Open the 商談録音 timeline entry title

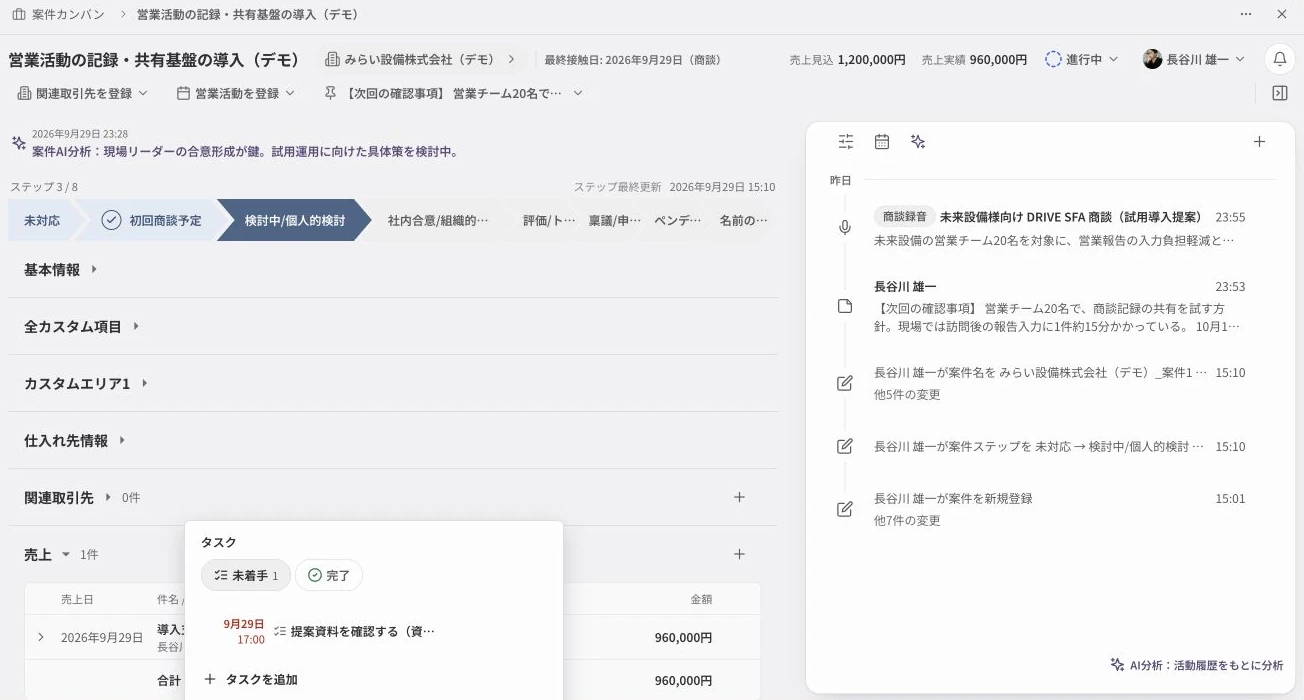pos(1070,217)
